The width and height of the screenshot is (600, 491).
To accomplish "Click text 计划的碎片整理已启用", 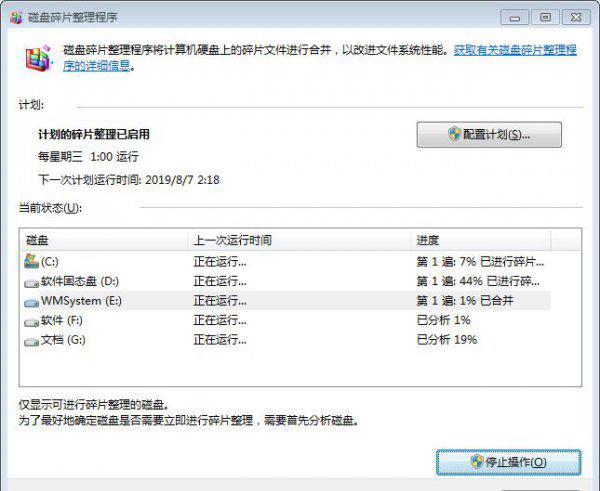I will [94, 134].
